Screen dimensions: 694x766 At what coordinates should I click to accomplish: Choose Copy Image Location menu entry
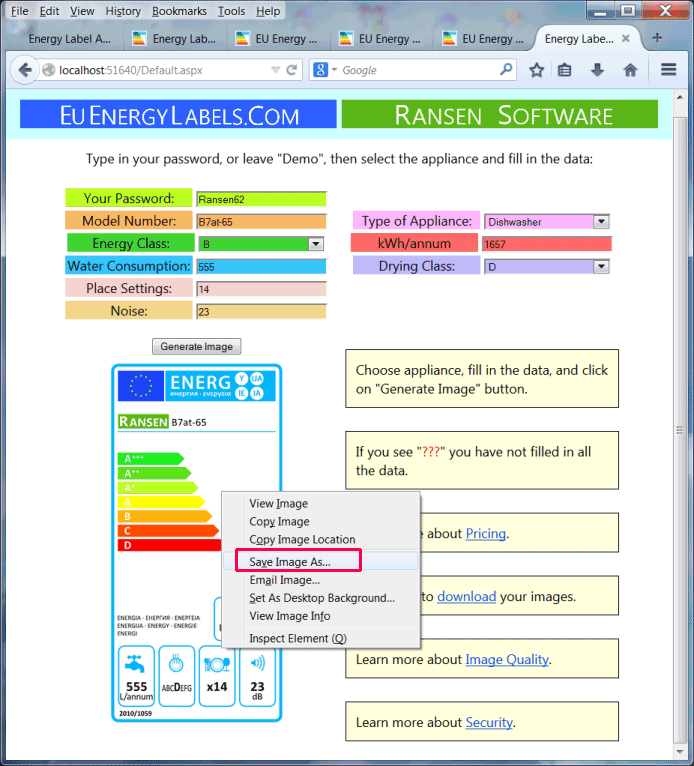[302, 539]
